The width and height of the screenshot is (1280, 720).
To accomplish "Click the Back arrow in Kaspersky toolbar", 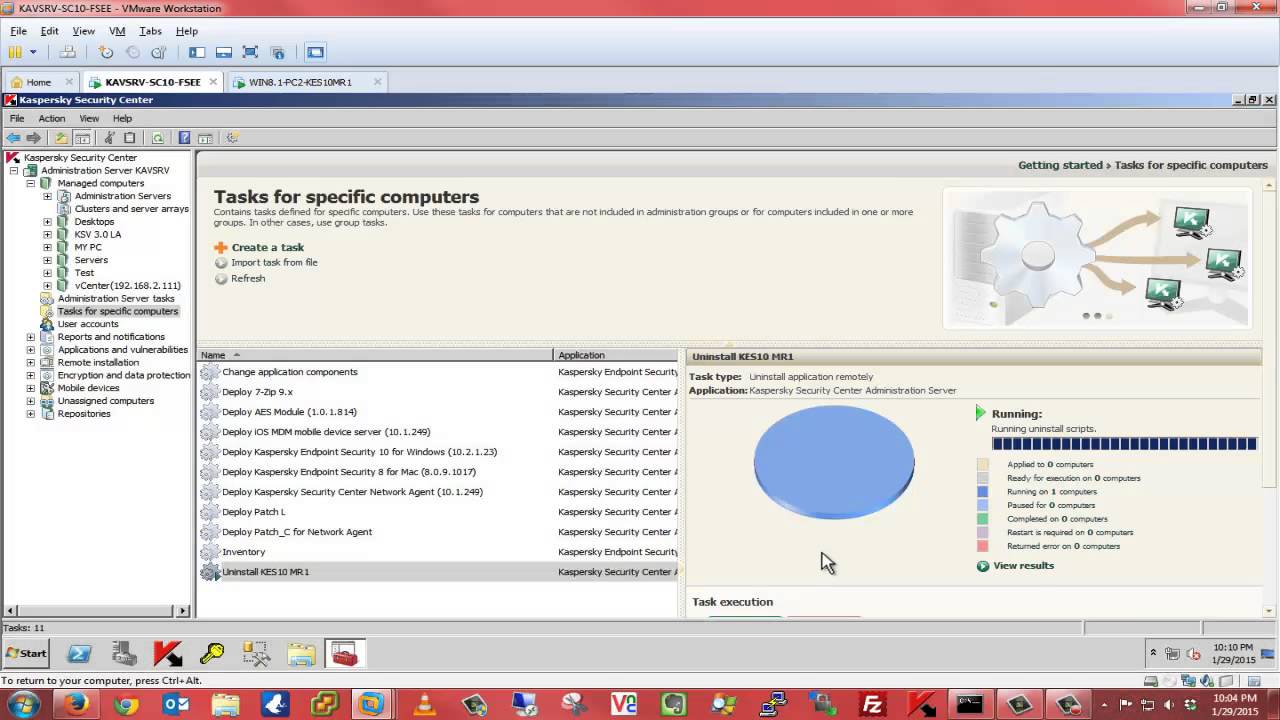I will click(x=13, y=138).
